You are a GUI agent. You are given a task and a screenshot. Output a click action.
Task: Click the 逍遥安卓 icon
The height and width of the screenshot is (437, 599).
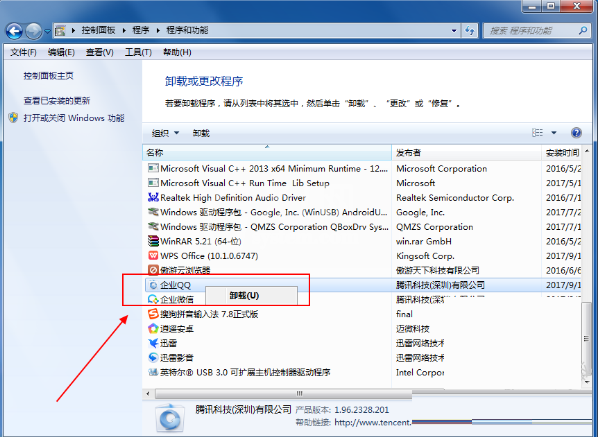pyautogui.click(x=153, y=329)
